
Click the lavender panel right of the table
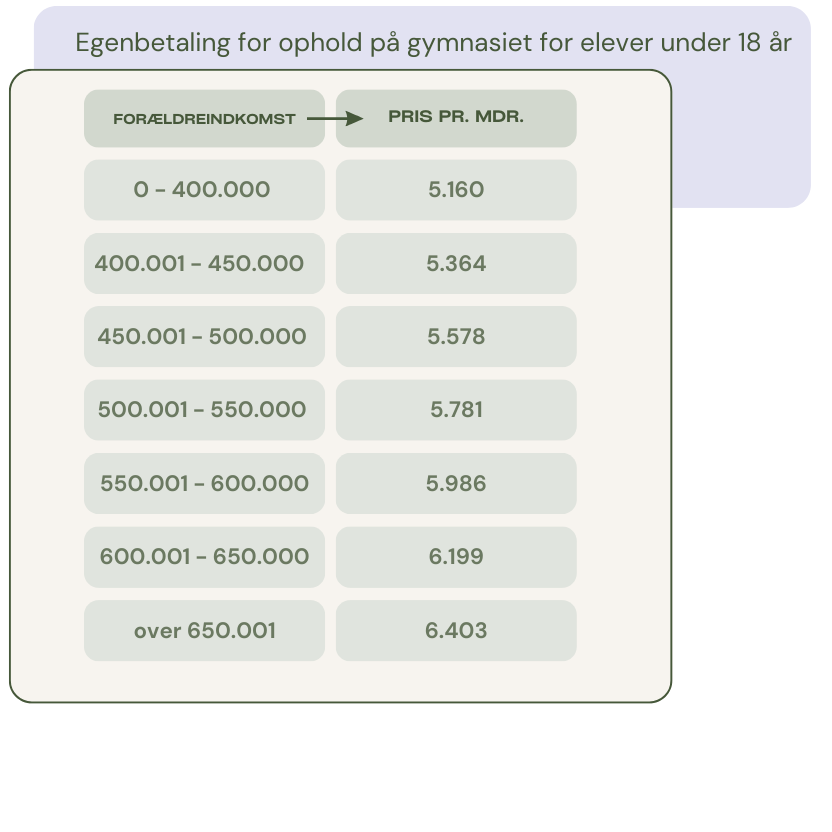pyautogui.click(x=740, y=140)
